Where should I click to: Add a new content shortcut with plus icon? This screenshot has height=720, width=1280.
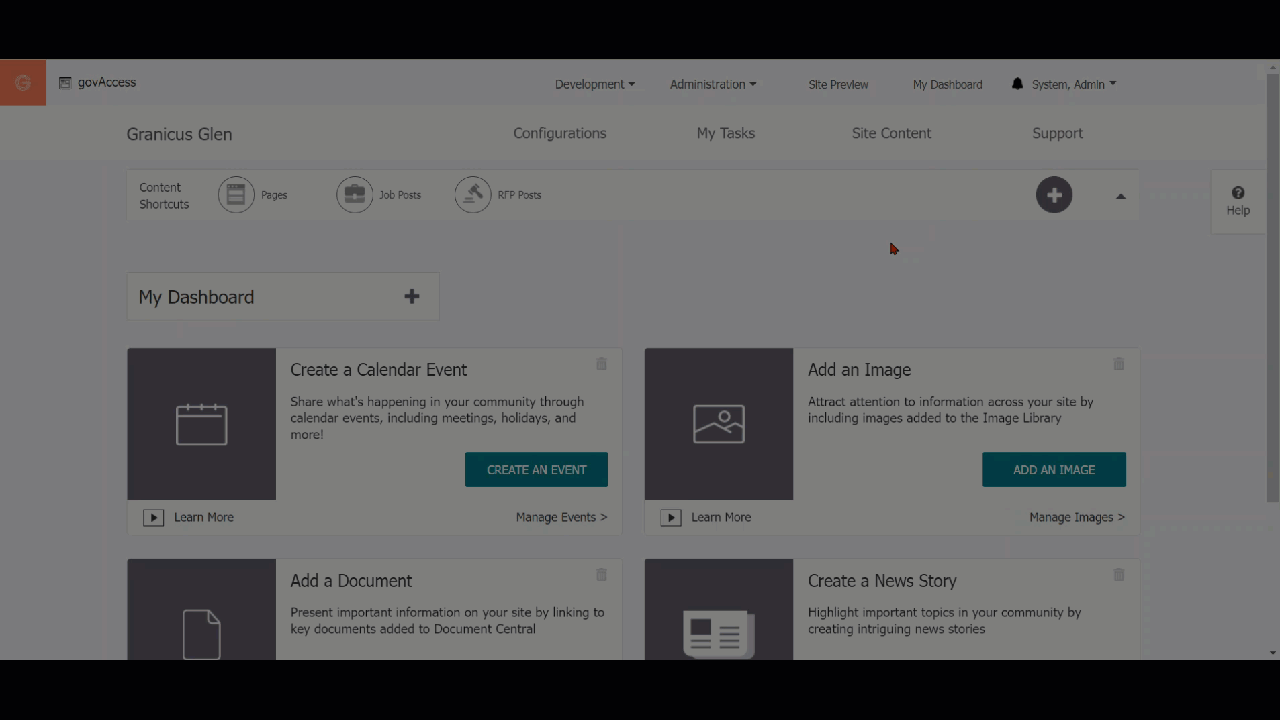[x=1054, y=195]
